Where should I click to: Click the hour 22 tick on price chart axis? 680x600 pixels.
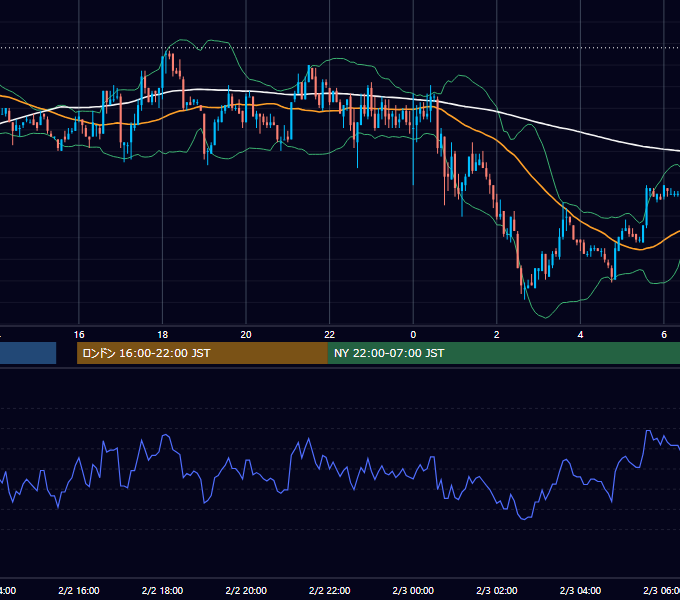[330, 335]
